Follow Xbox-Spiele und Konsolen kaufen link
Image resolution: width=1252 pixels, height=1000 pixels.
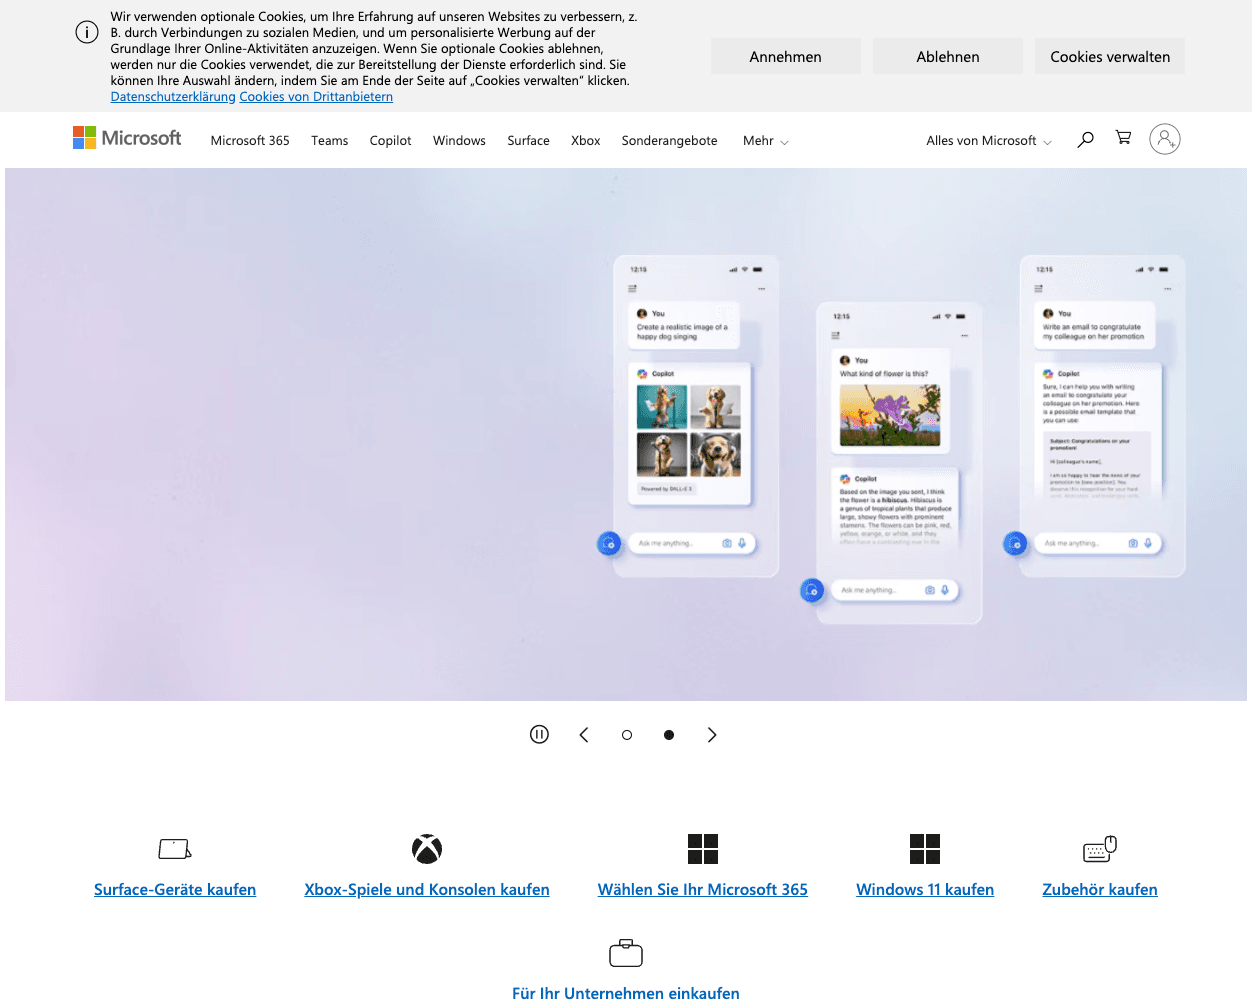pos(427,890)
